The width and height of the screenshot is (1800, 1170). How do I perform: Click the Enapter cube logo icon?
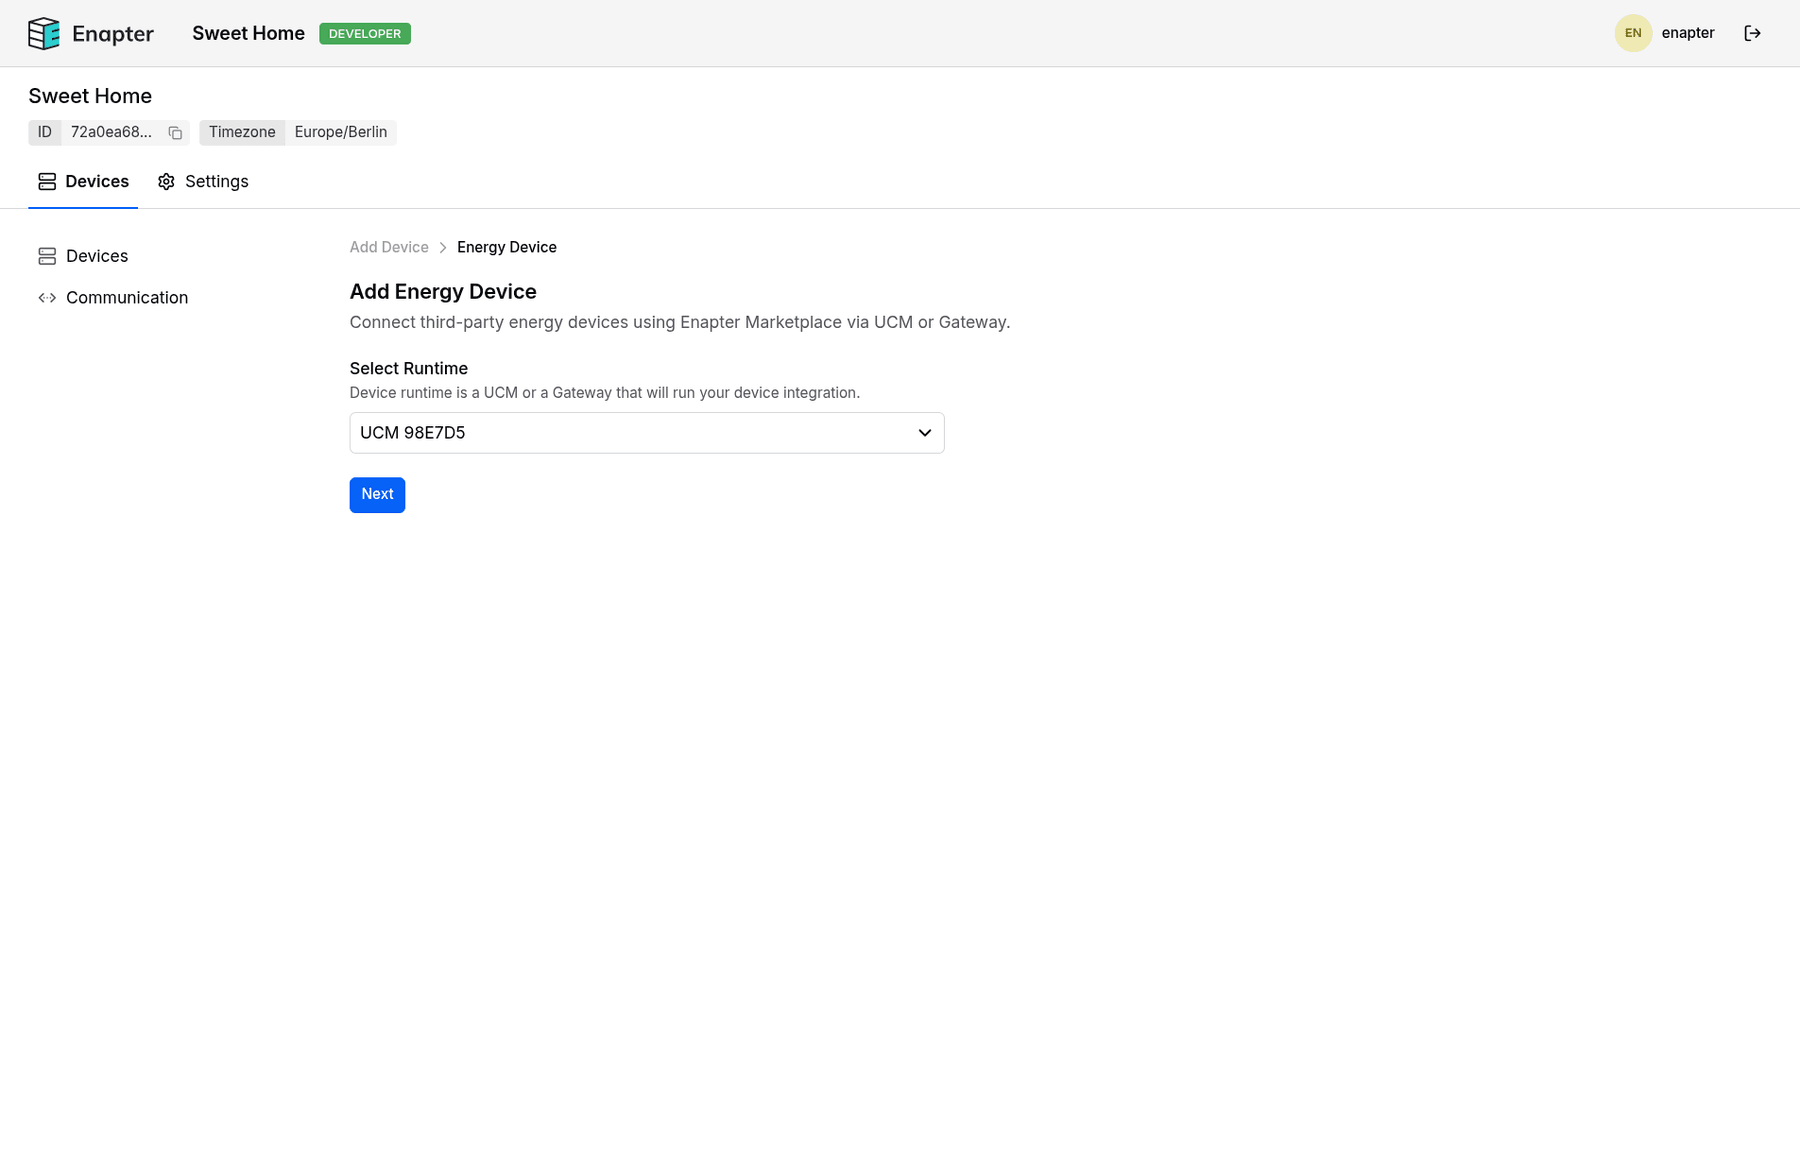[44, 33]
